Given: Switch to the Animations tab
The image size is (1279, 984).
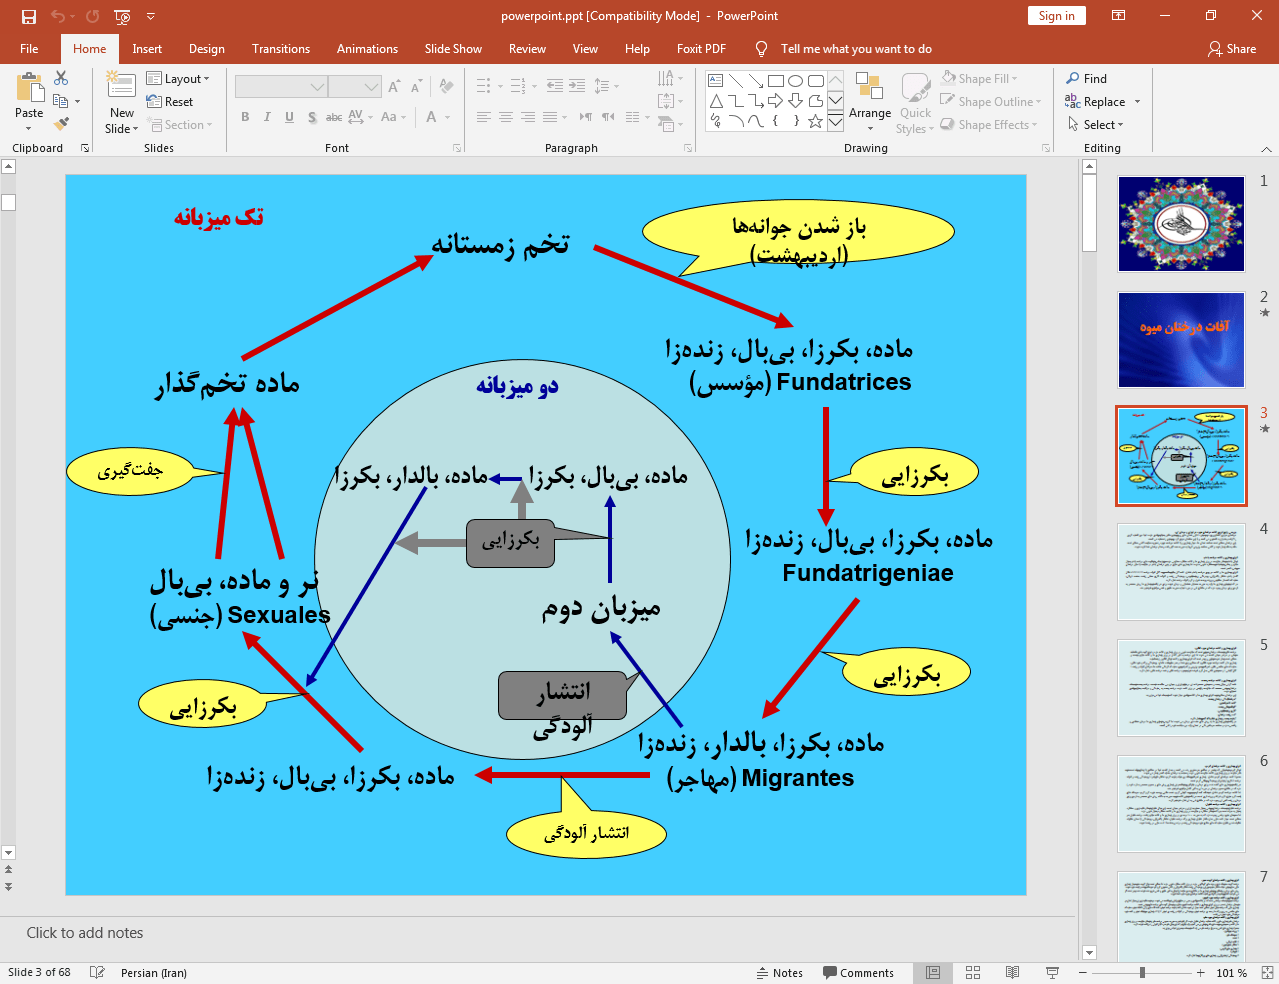Looking at the screenshot, I should (367, 48).
